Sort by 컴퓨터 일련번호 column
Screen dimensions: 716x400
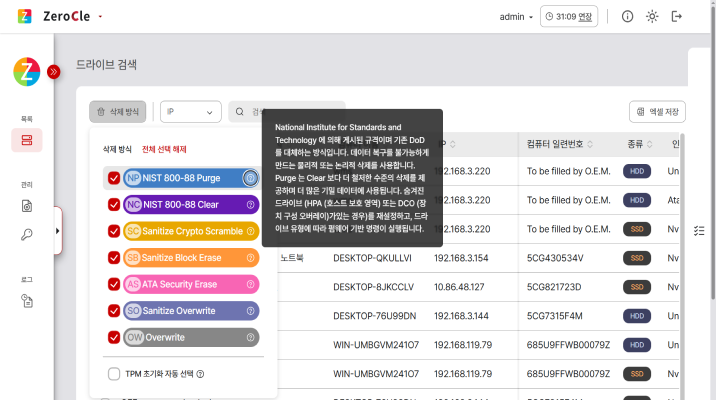coord(590,144)
